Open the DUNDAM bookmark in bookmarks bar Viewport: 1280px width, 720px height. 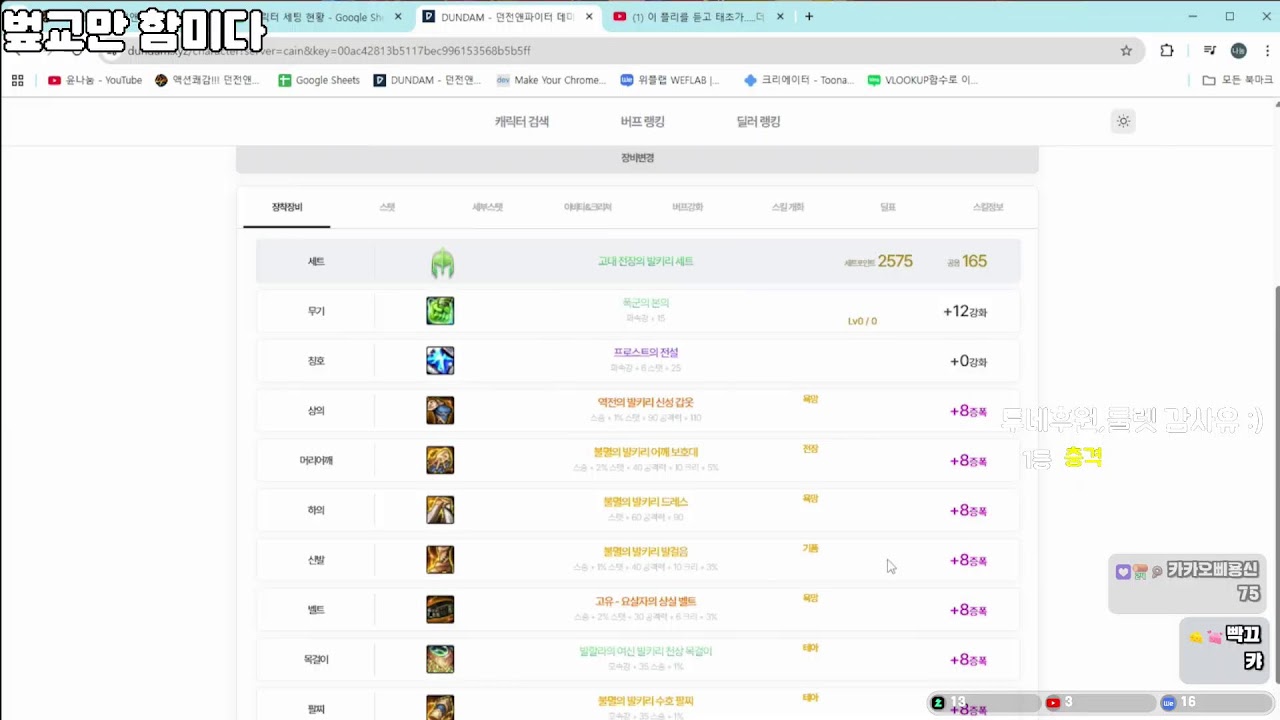[427, 80]
